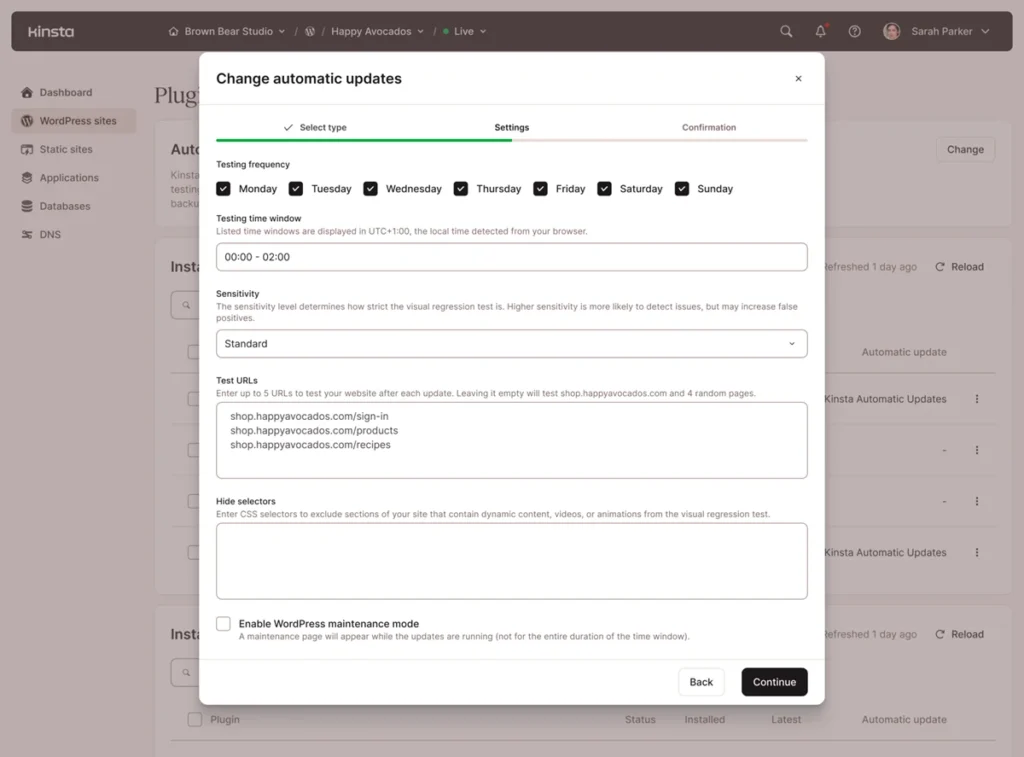The height and width of the screenshot is (757, 1024).
Task: Click the search icon in the top bar
Action: click(x=786, y=31)
